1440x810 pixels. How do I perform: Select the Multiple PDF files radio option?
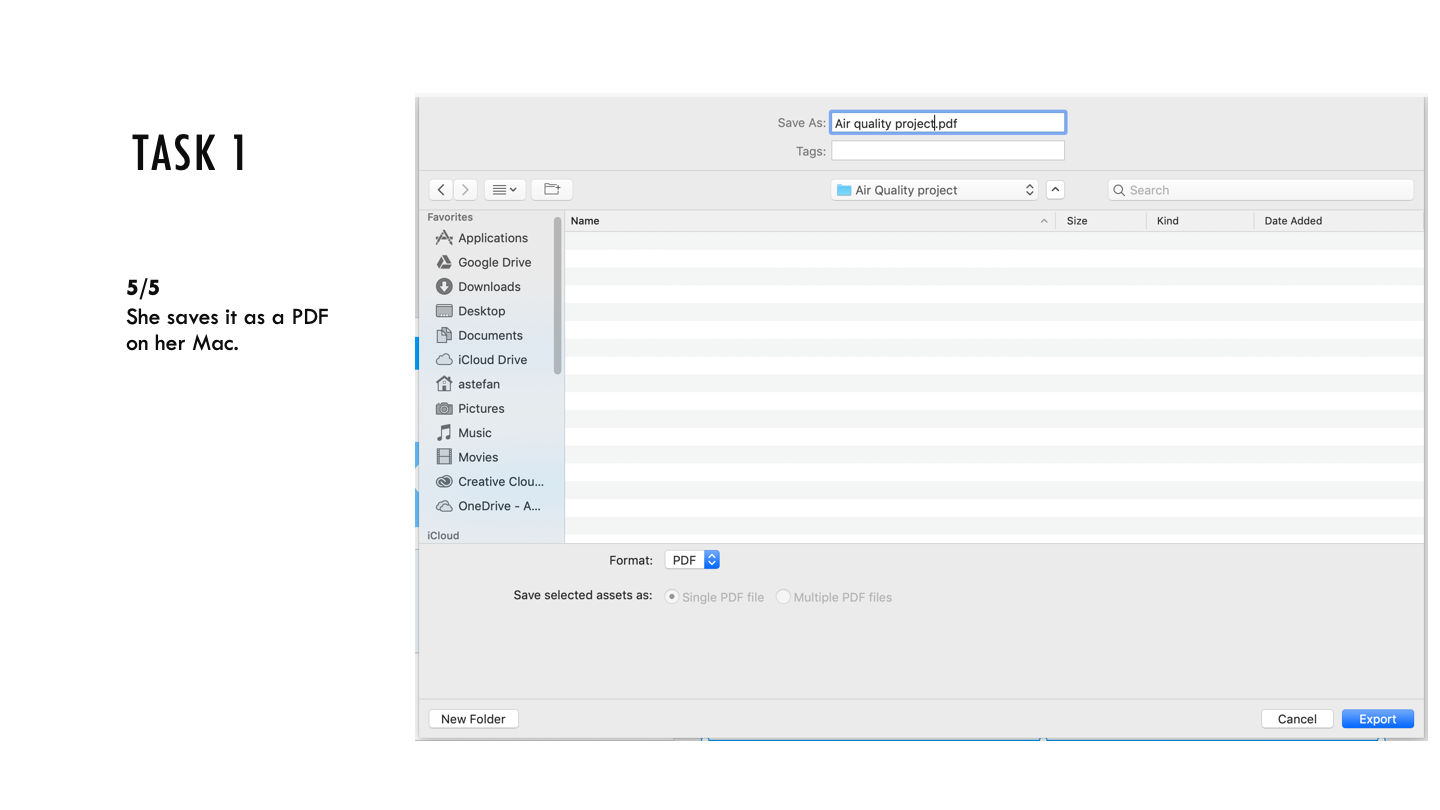834,597
